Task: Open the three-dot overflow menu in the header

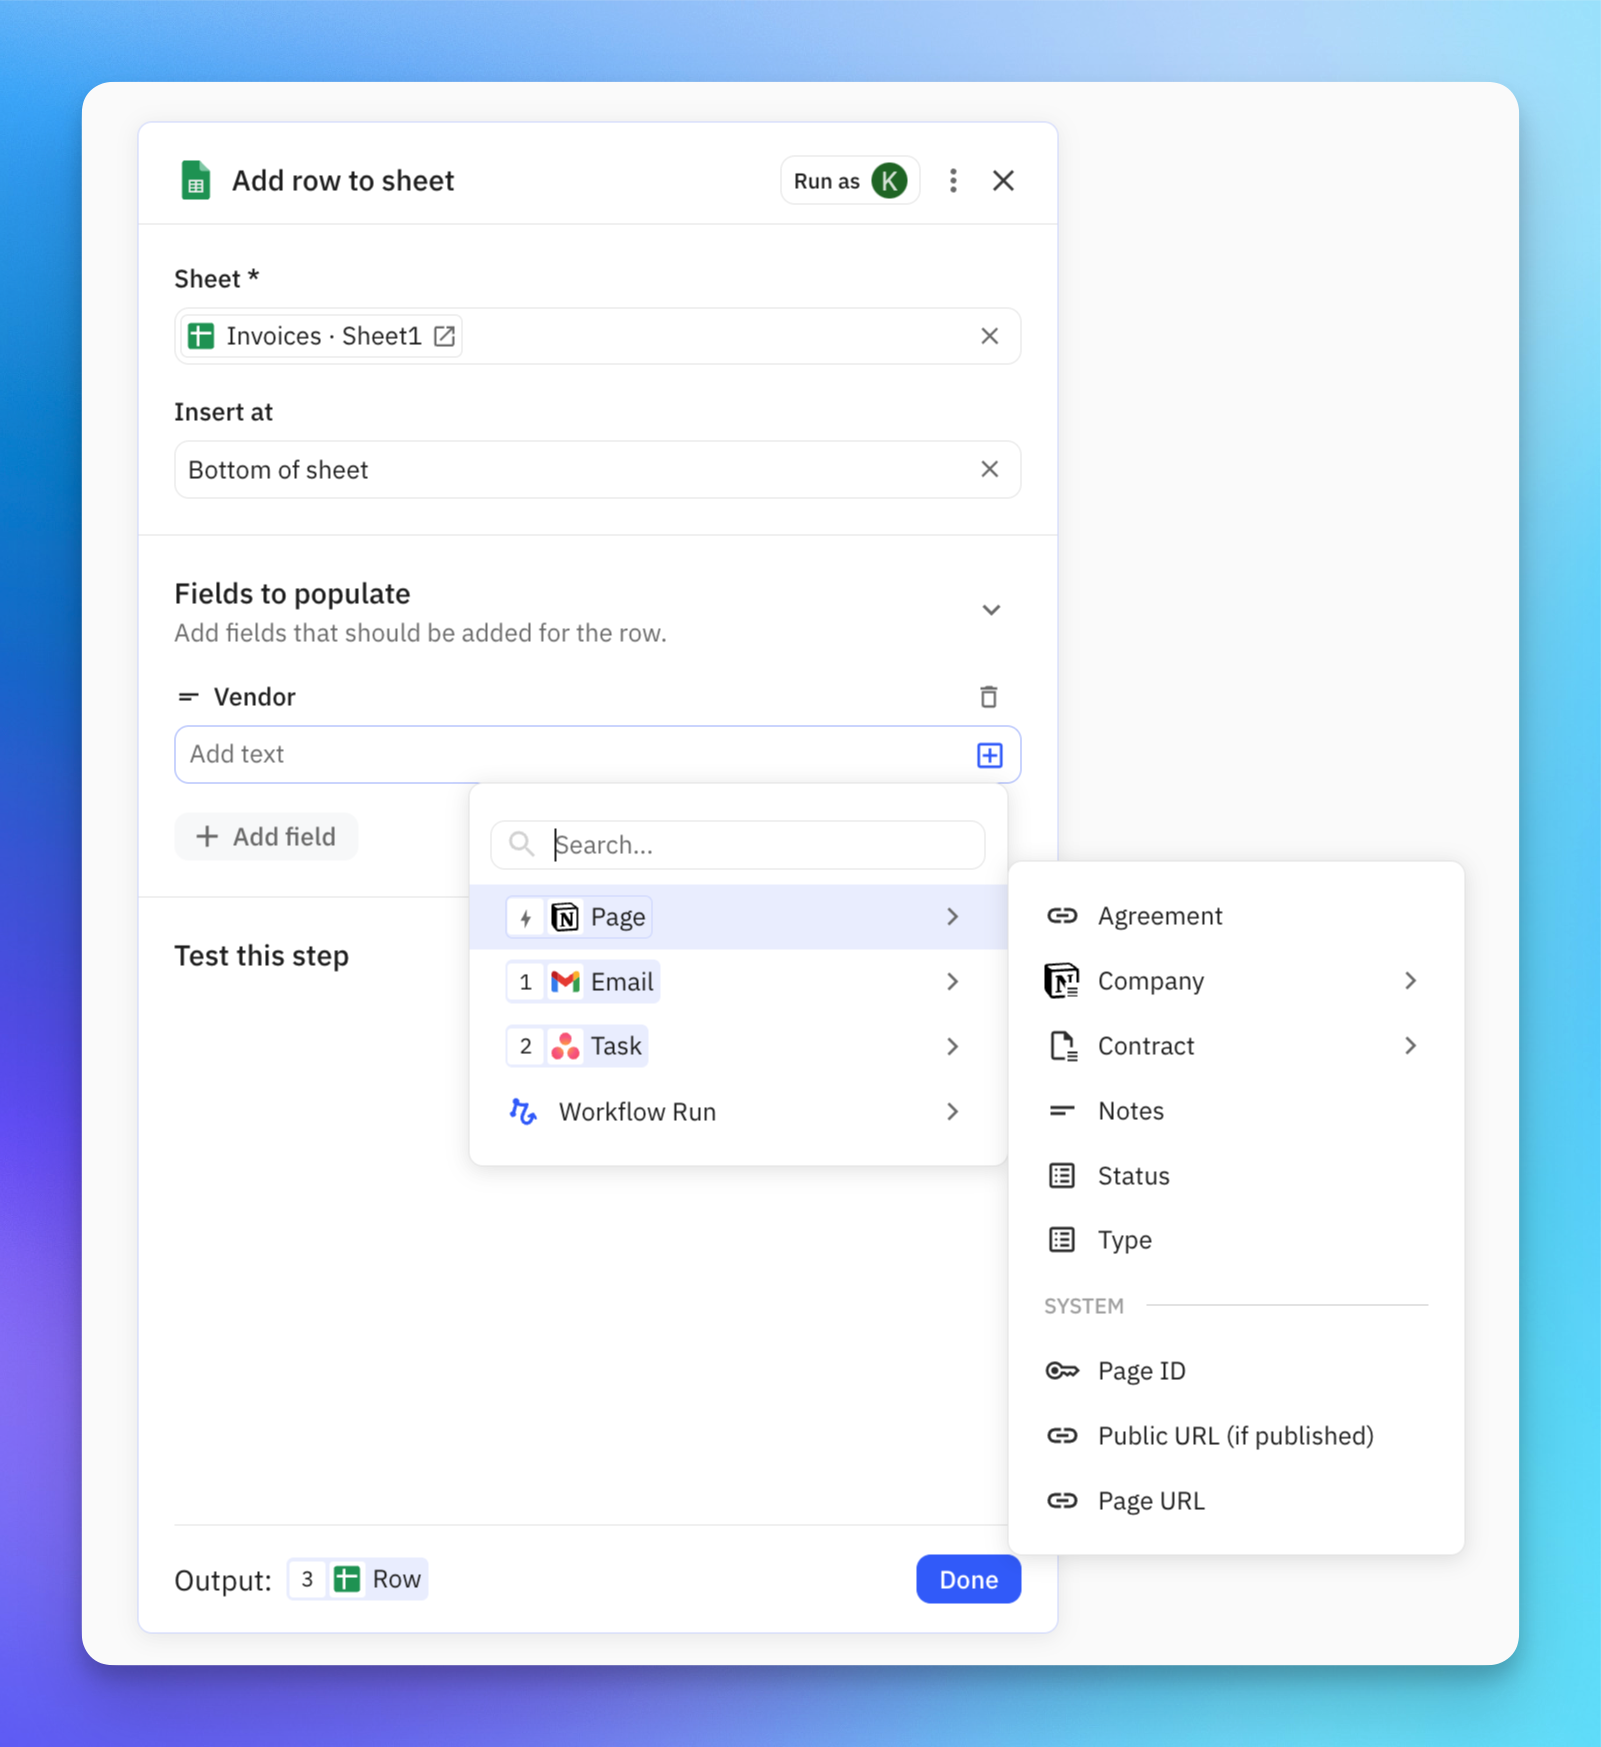Action: (x=953, y=180)
